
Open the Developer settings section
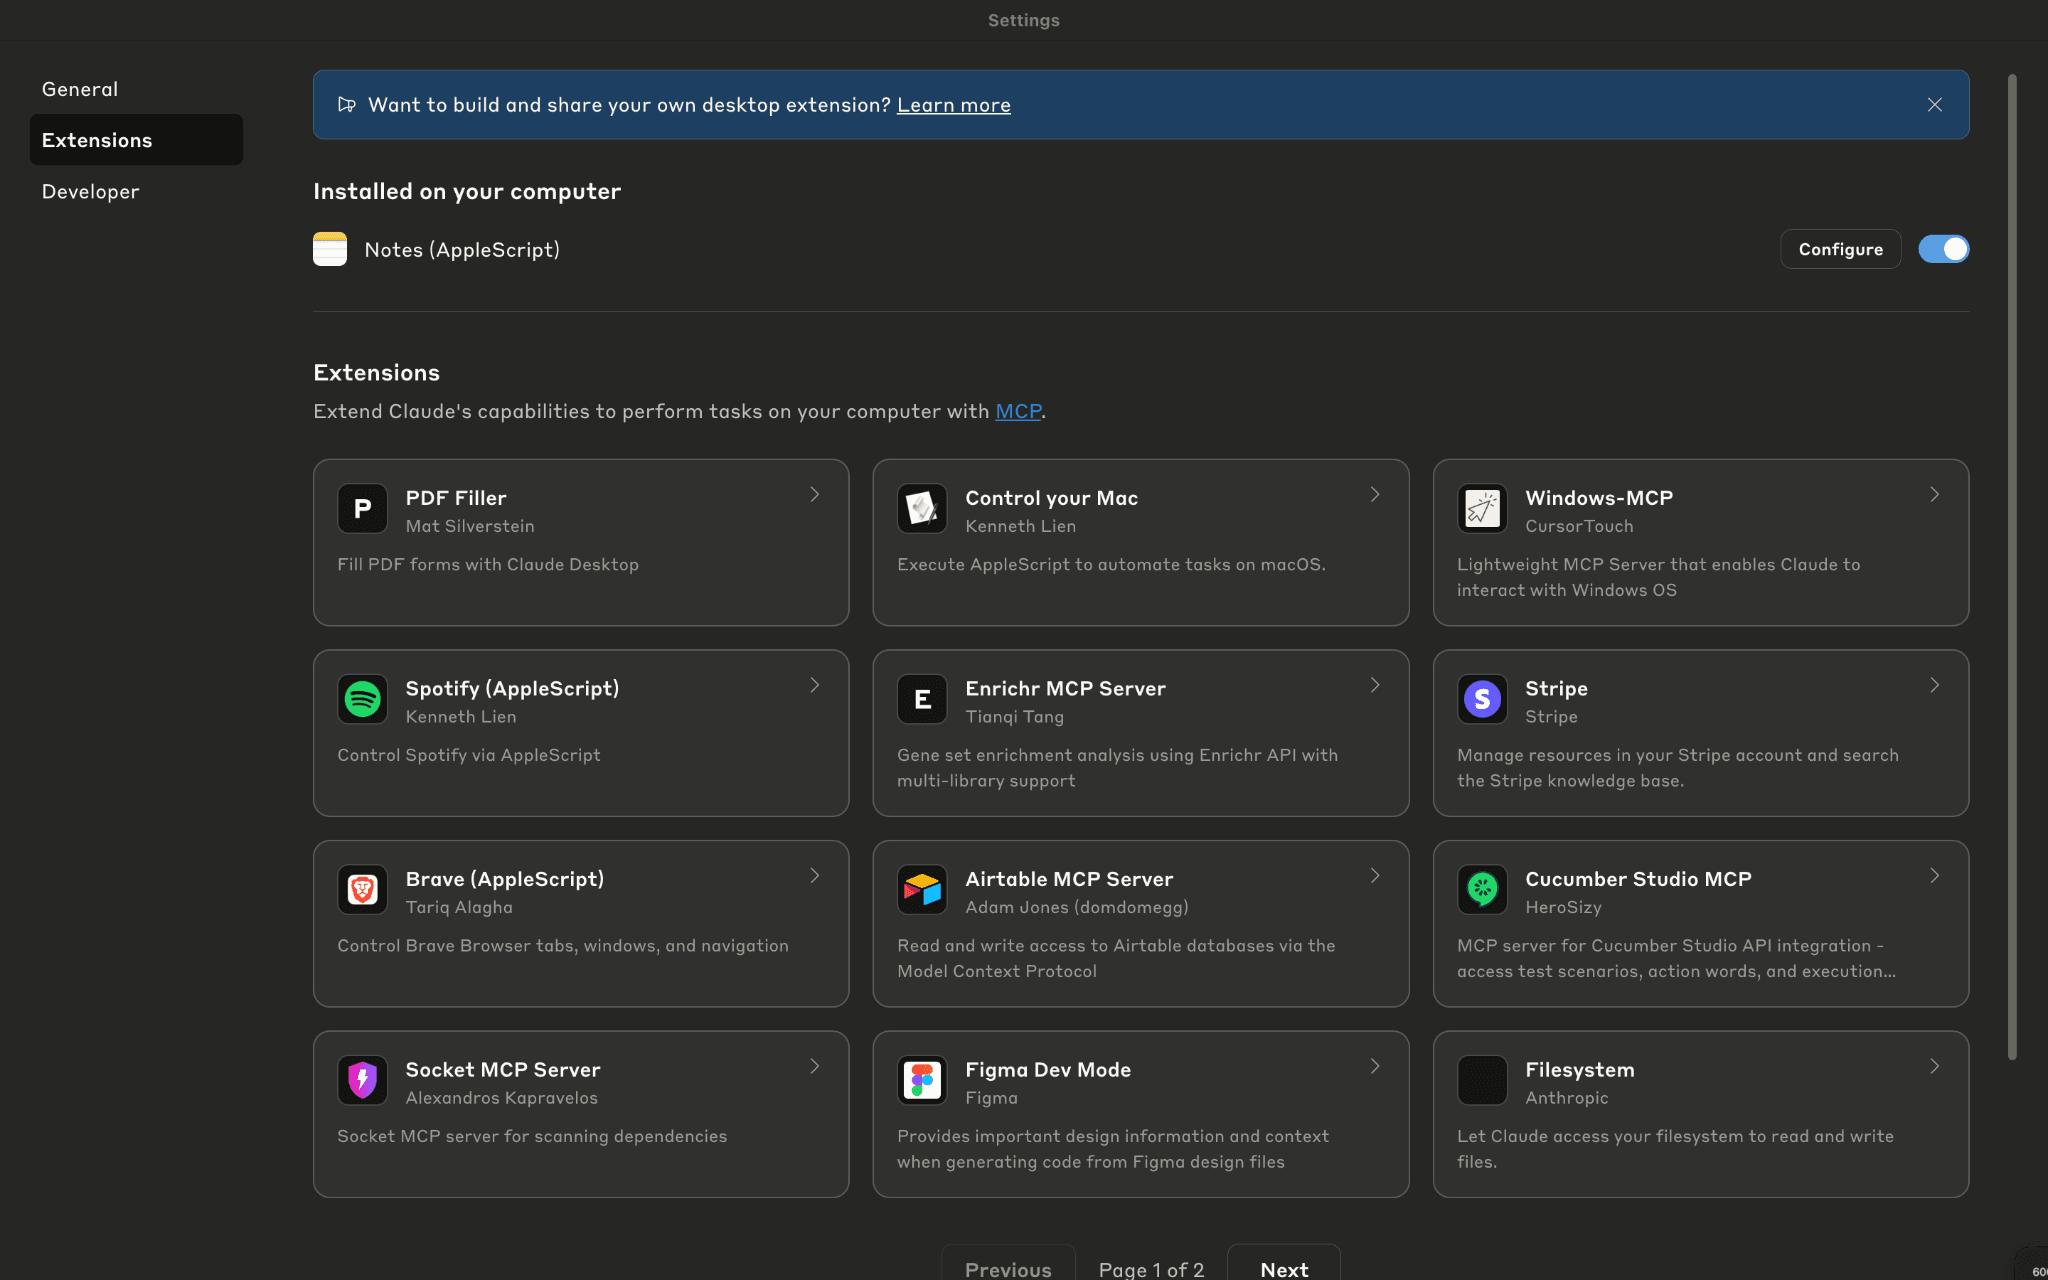[90, 191]
